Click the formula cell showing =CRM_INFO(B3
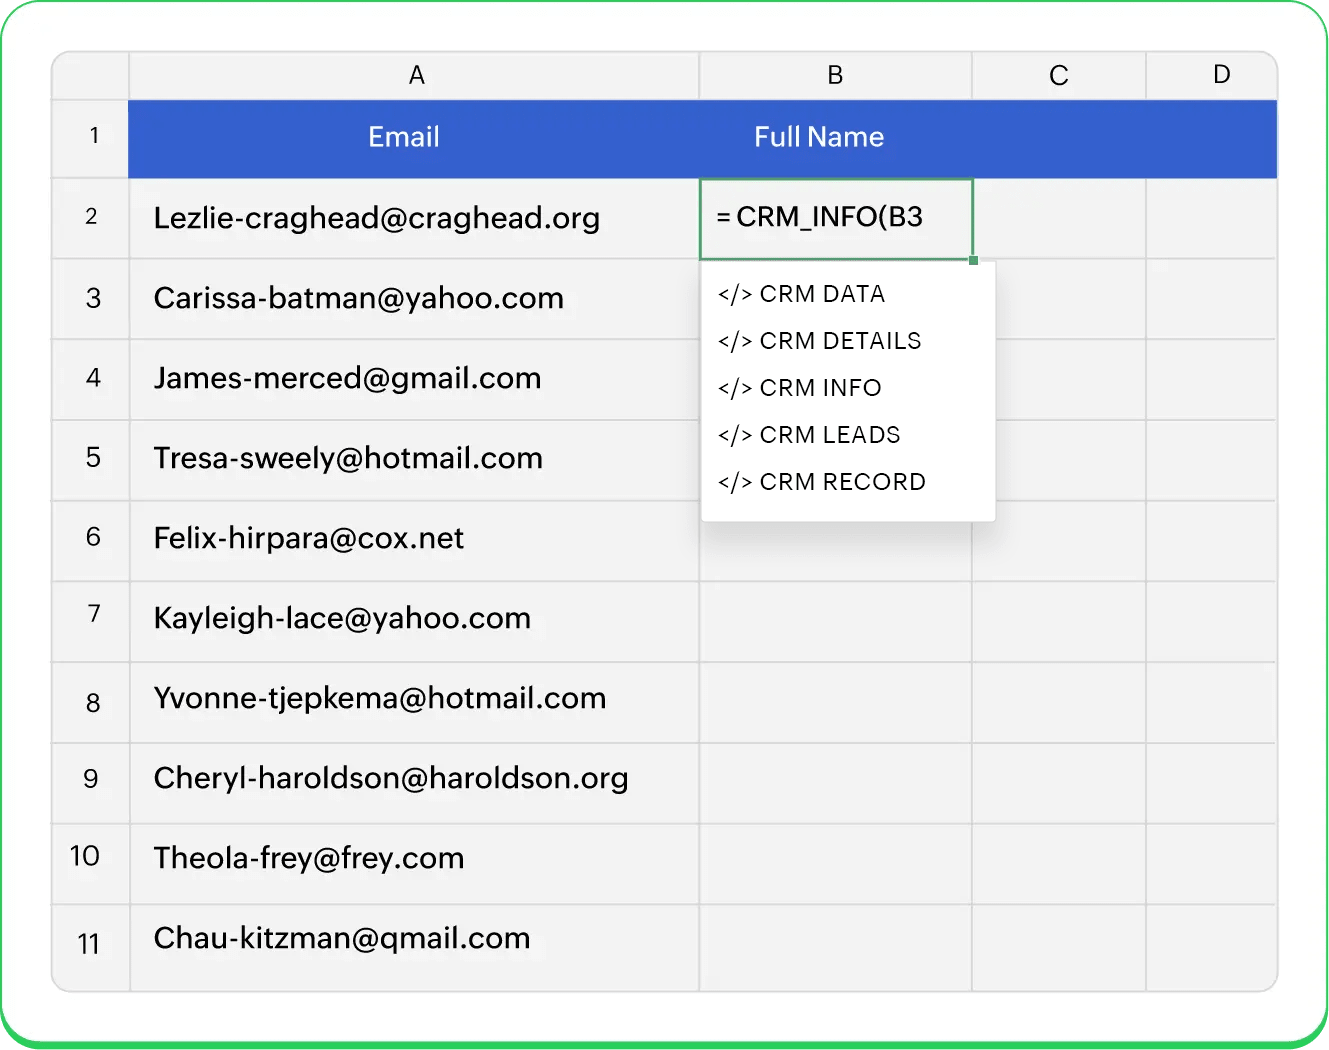The width and height of the screenshot is (1329, 1050). (836, 218)
